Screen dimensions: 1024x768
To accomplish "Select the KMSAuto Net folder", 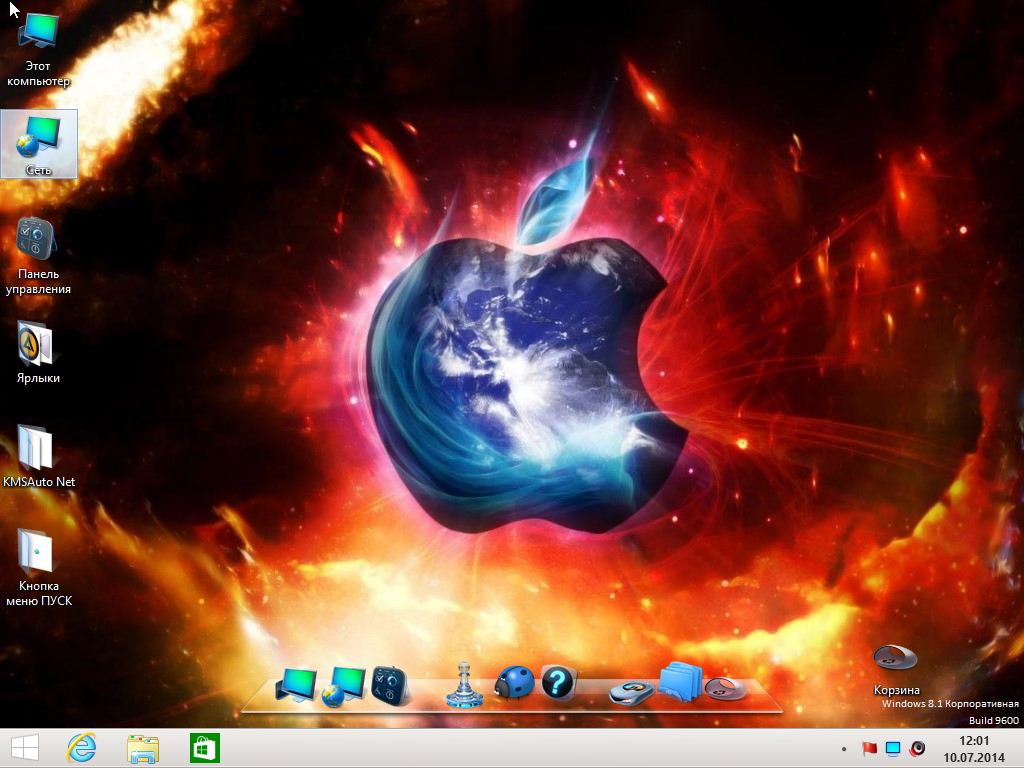I will 39,456.
